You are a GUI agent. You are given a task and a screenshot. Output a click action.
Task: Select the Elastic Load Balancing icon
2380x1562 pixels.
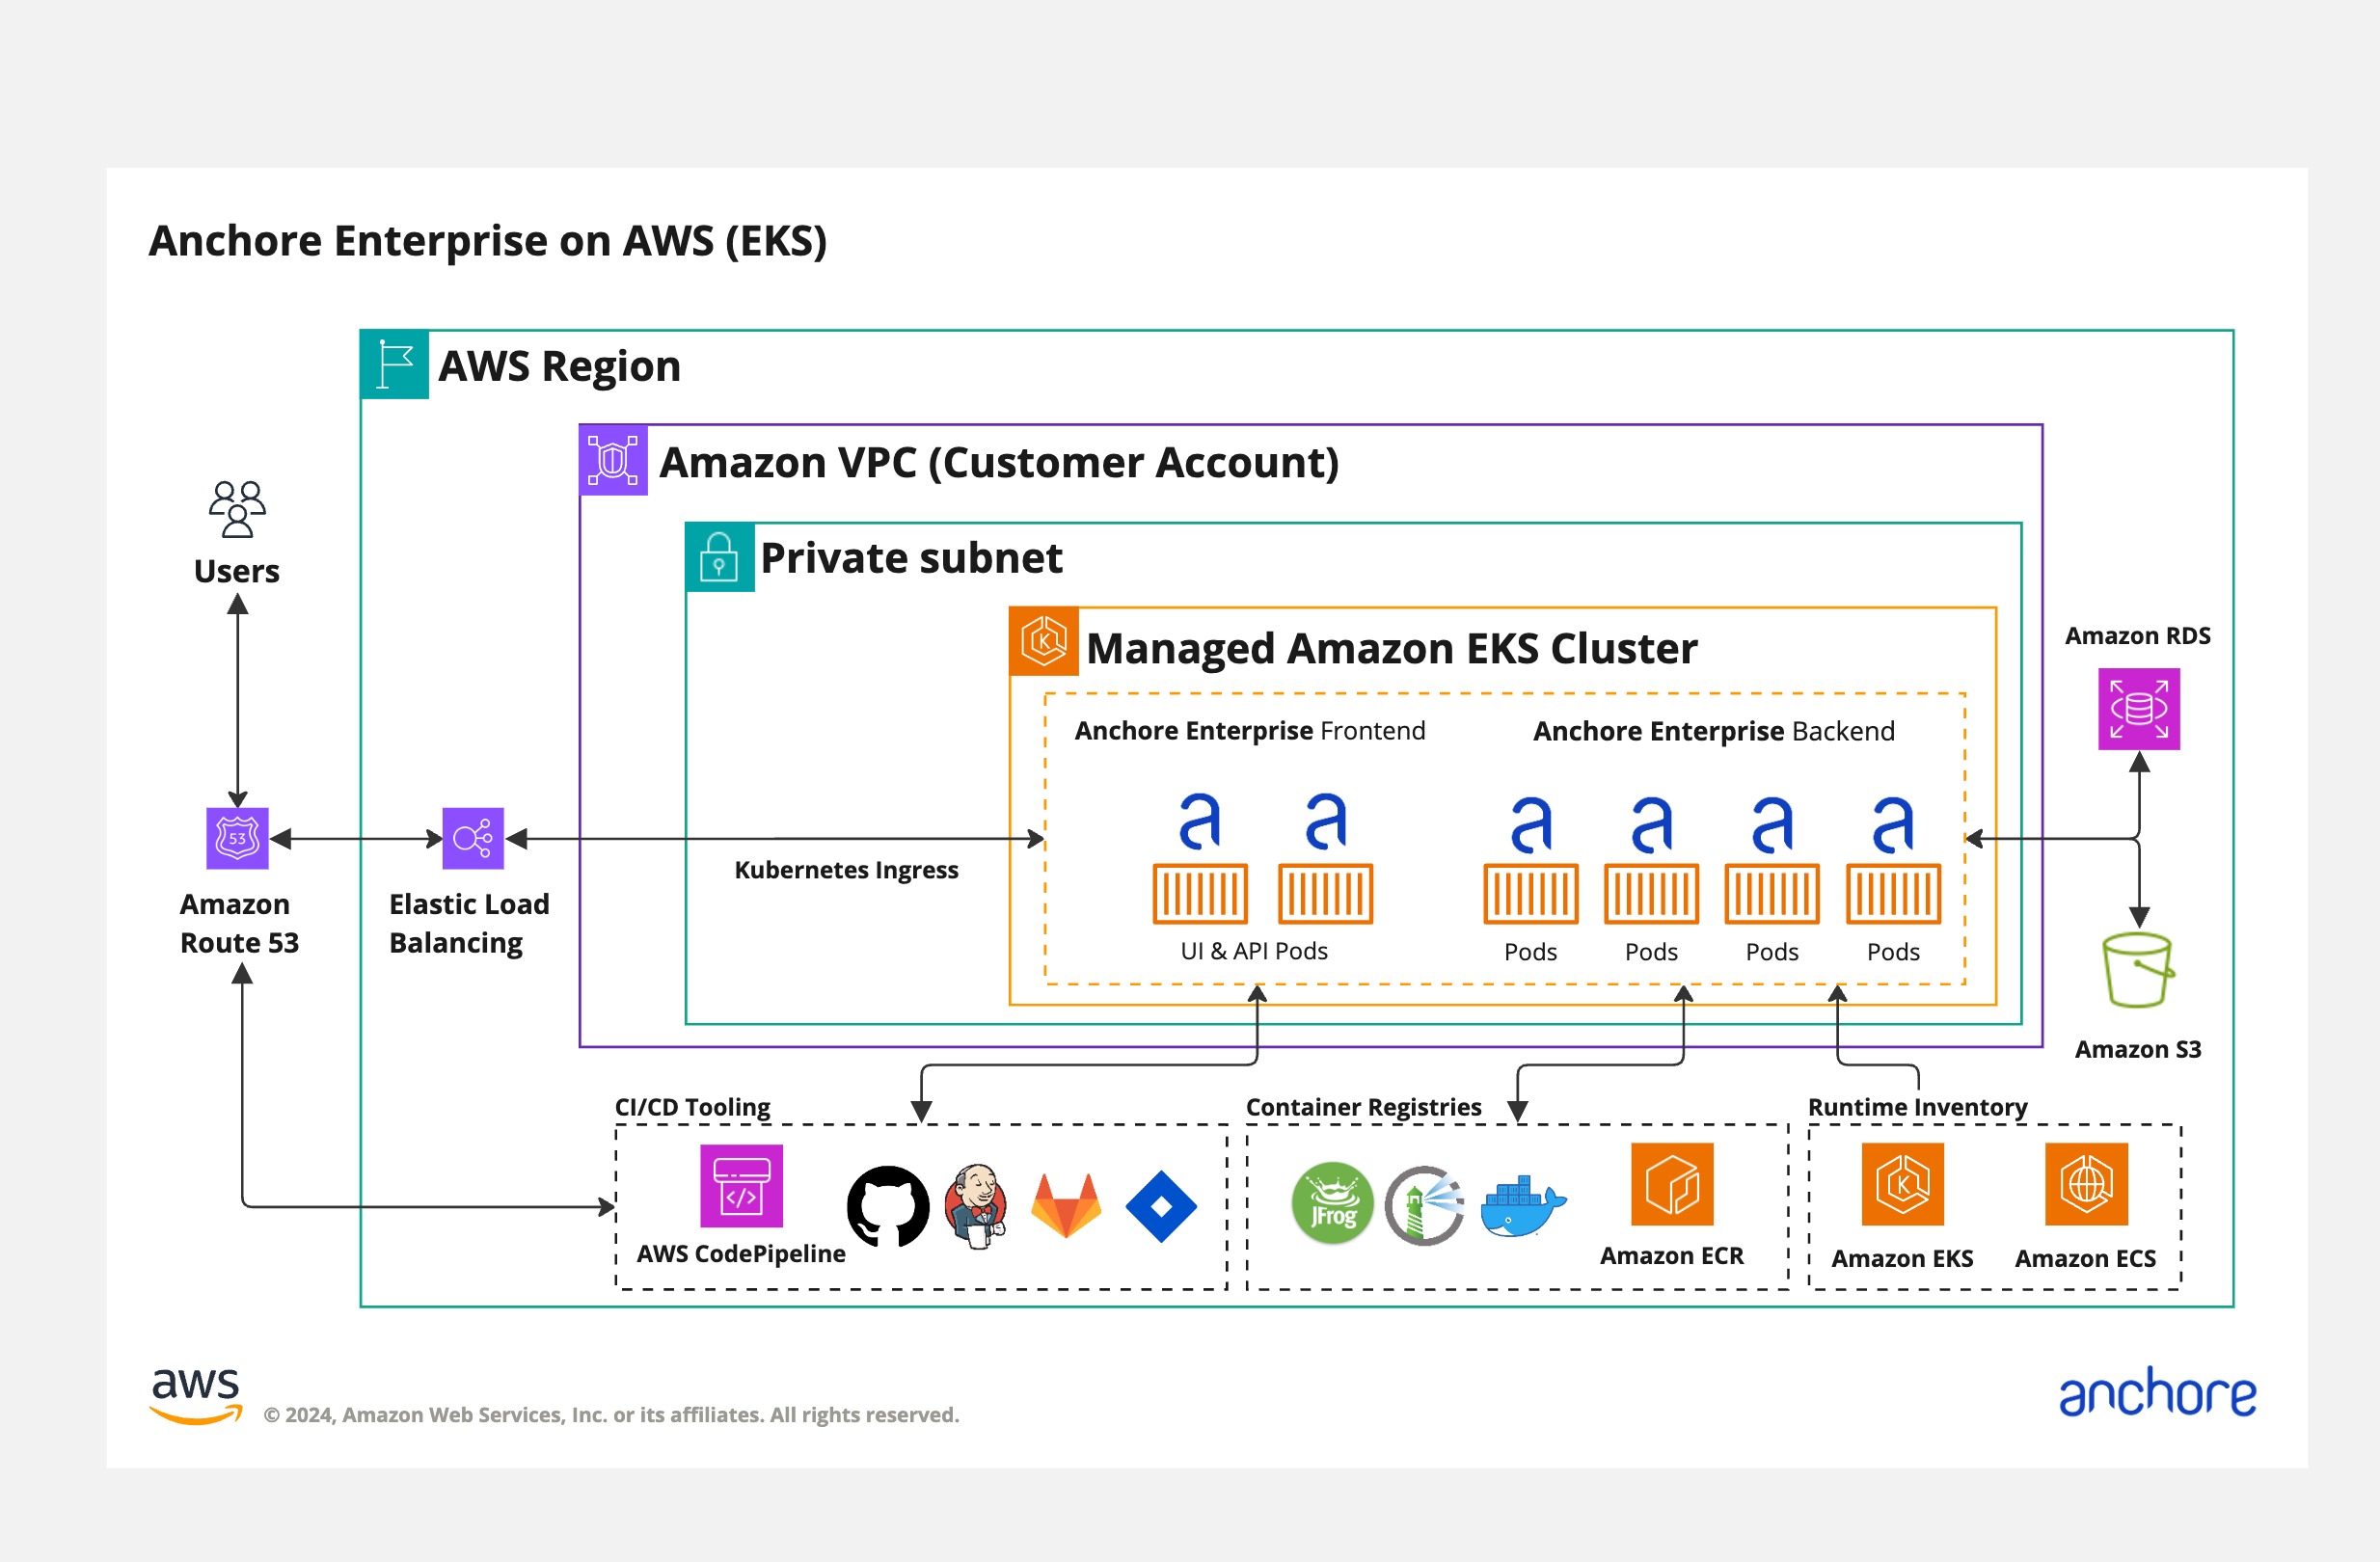pos(473,838)
